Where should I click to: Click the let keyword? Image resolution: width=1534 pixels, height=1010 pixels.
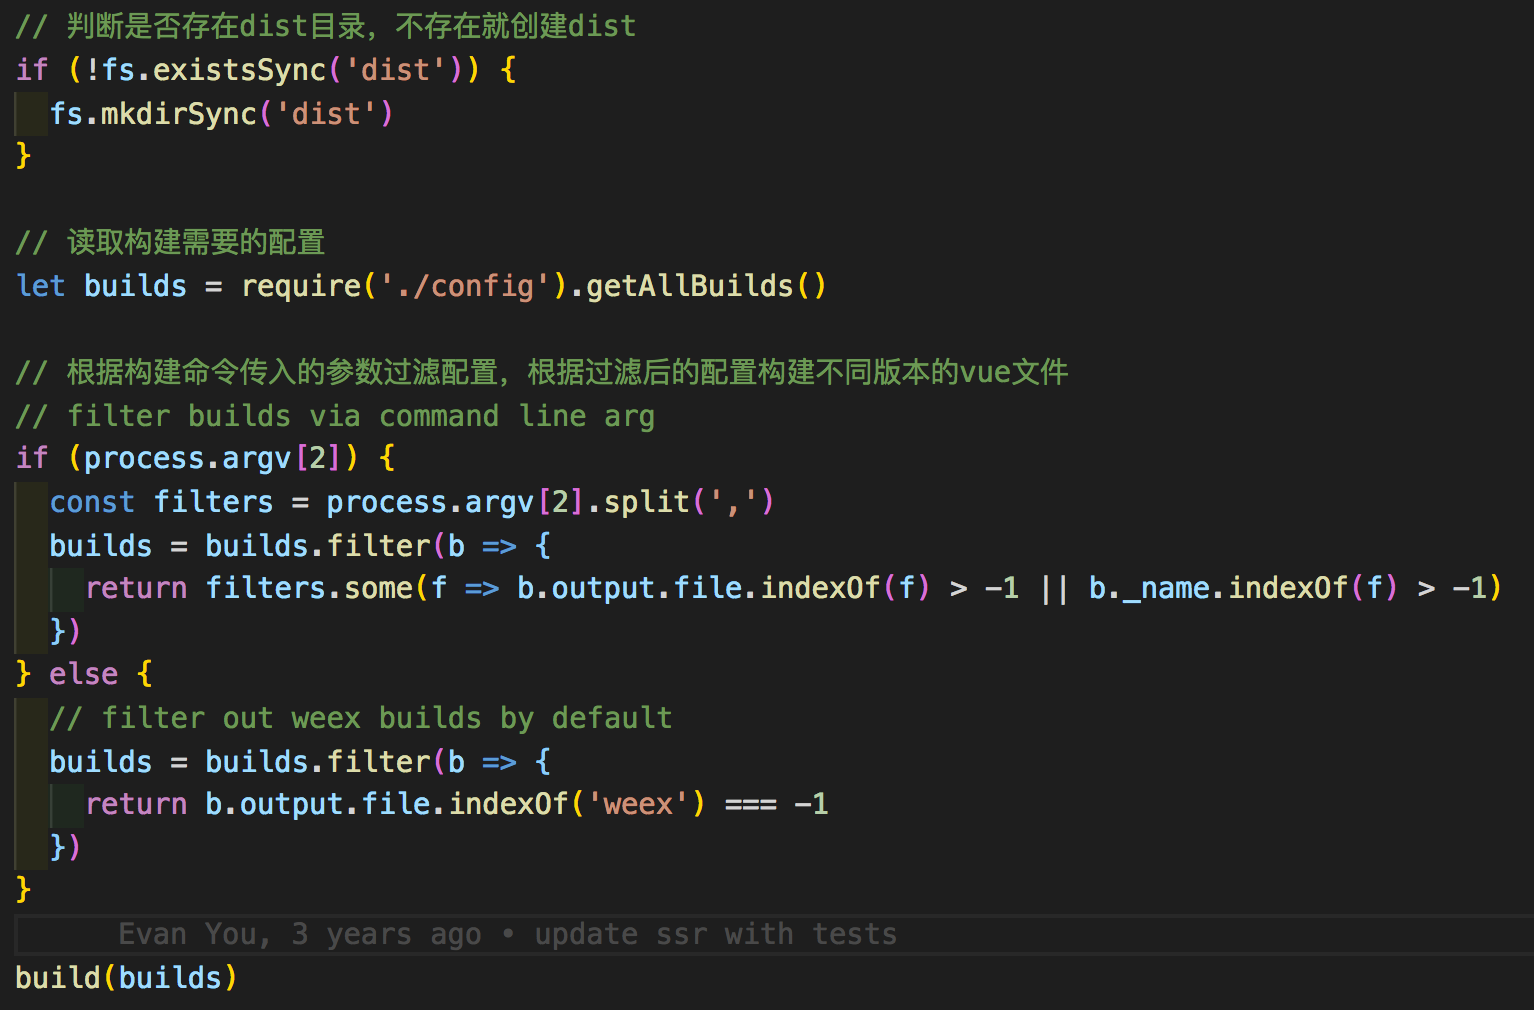tap(41, 286)
